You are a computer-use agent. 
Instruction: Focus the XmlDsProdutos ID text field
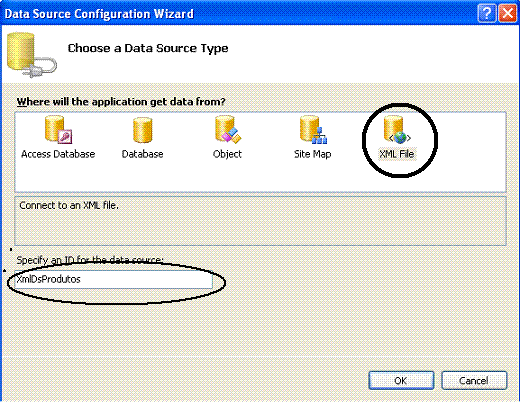coord(114,280)
